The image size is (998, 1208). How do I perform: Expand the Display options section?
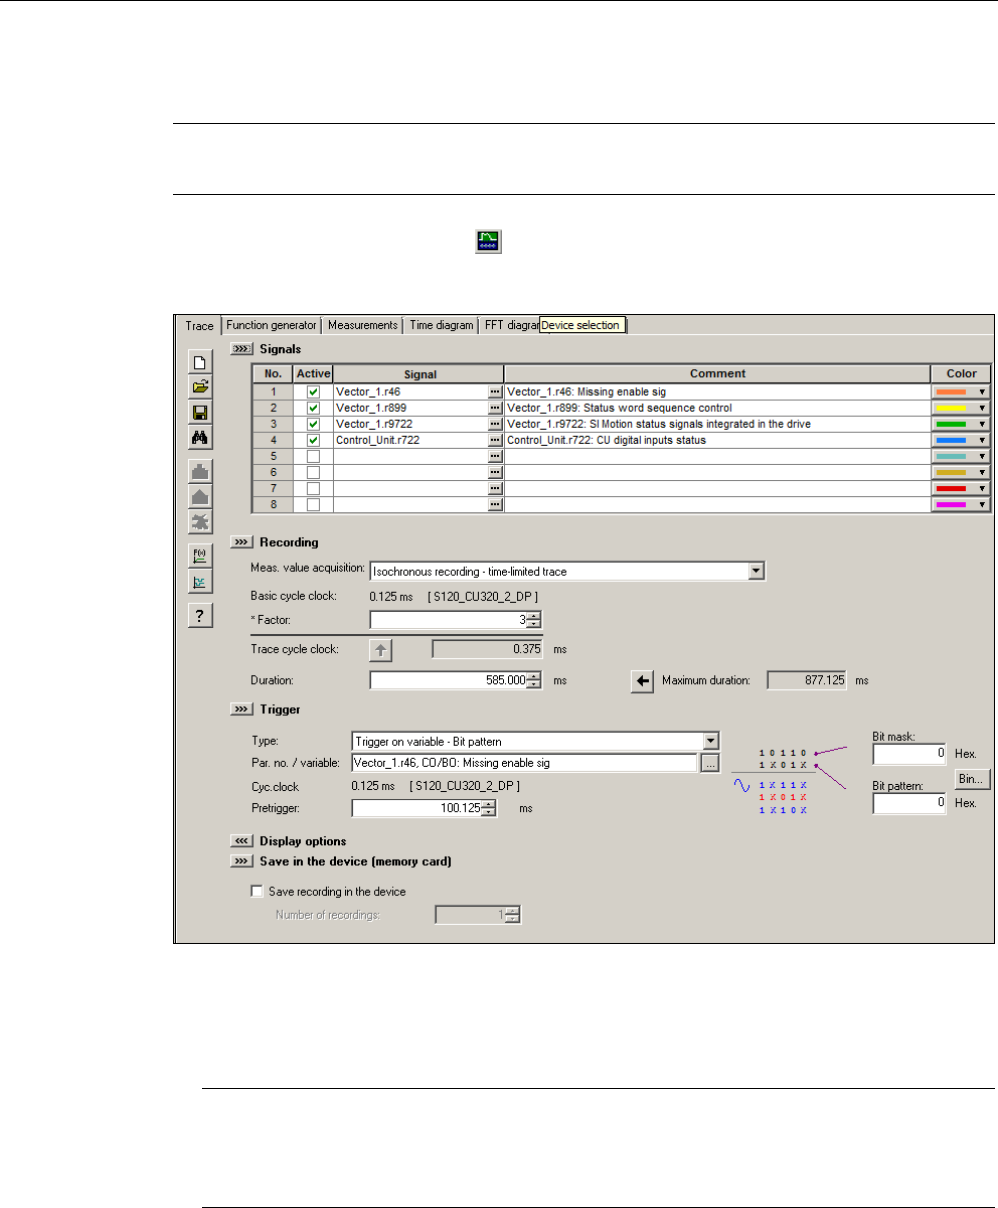pyautogui.click(x=242, y=841)
